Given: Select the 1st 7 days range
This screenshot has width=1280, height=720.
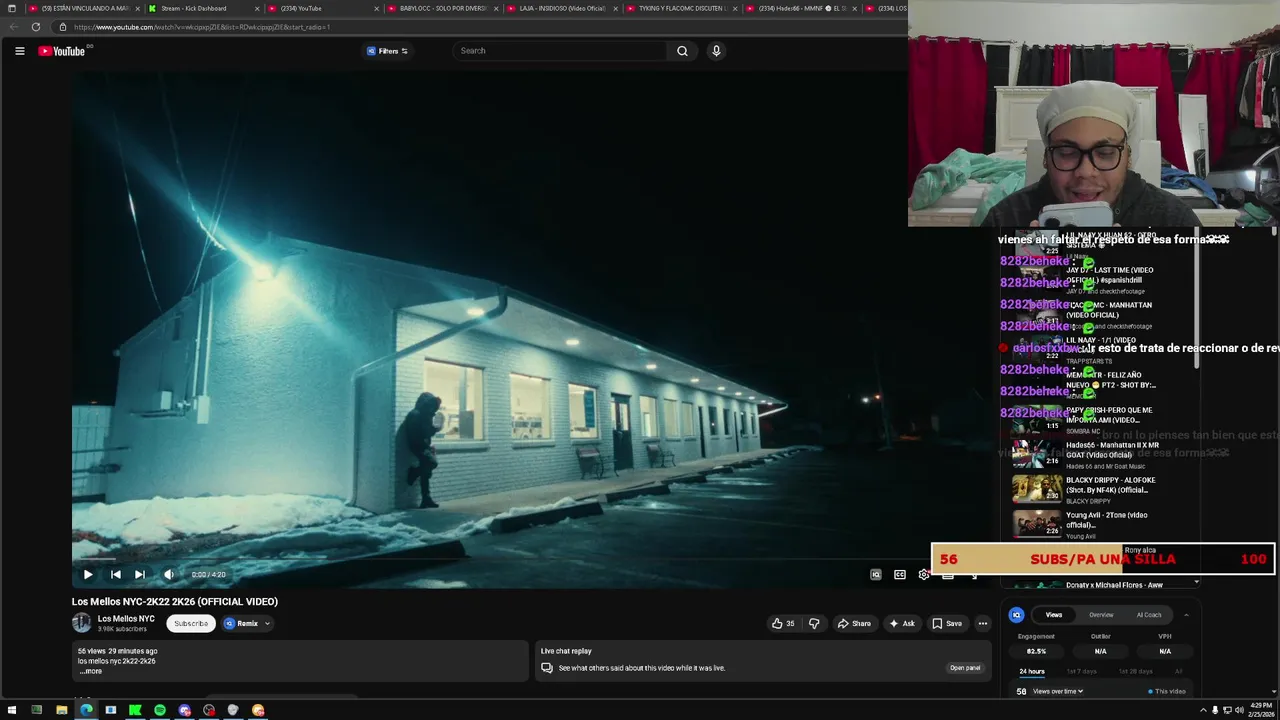Looking at the screenshot, I should click(x=1081, y=671).
